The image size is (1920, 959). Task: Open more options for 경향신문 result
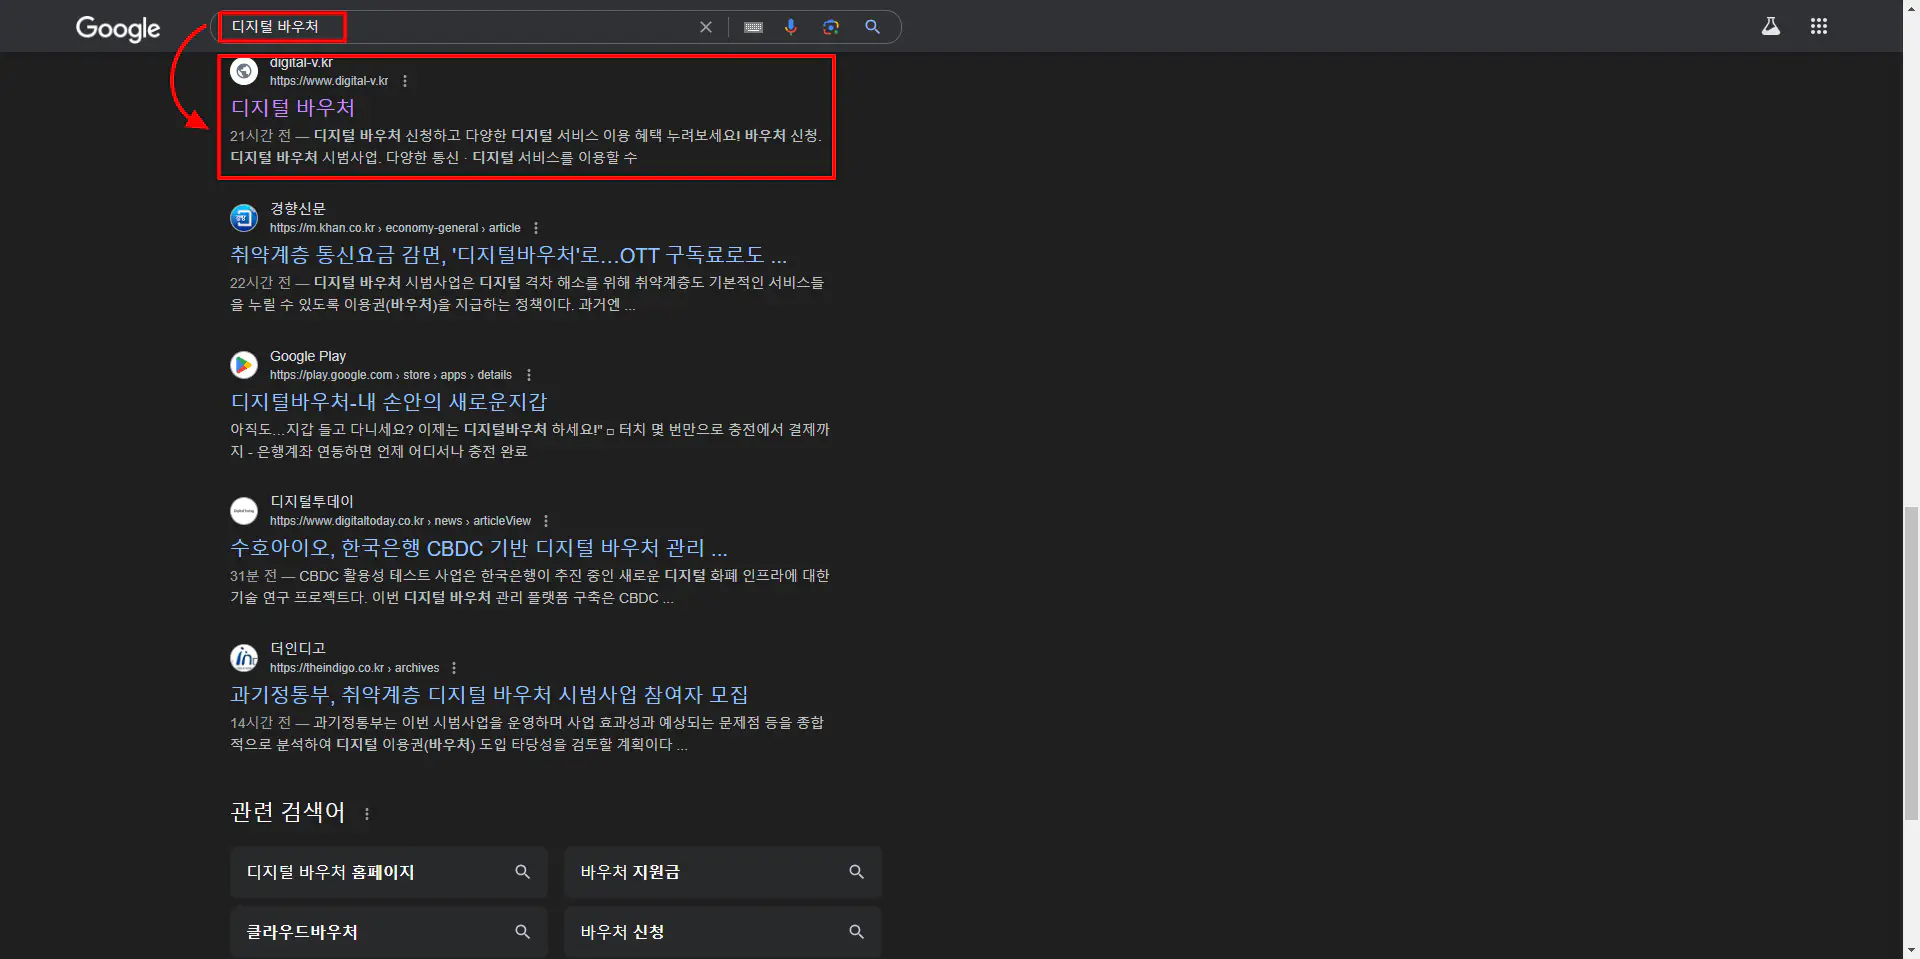pyautogui.click(x=536, y=228)
